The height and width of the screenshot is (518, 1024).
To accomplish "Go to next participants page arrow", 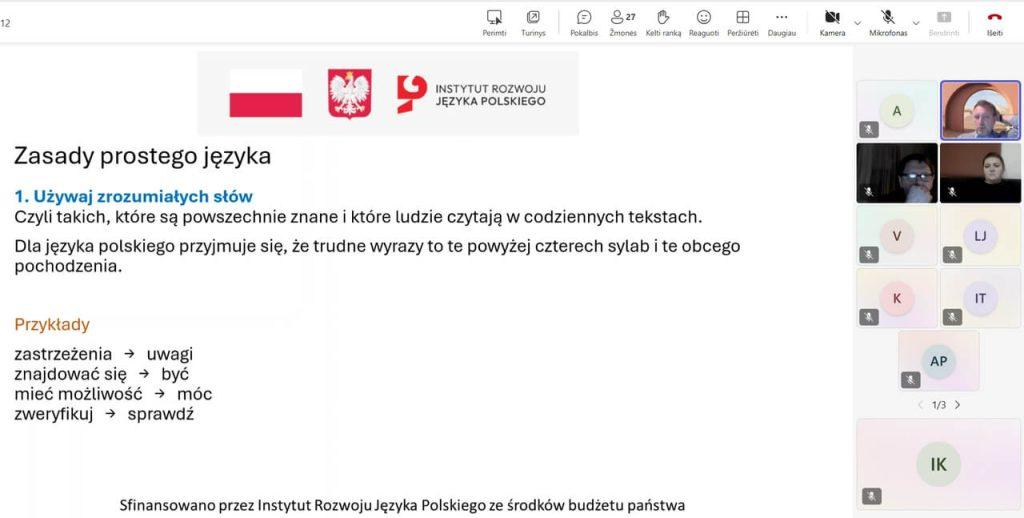I will pos(957,405).
